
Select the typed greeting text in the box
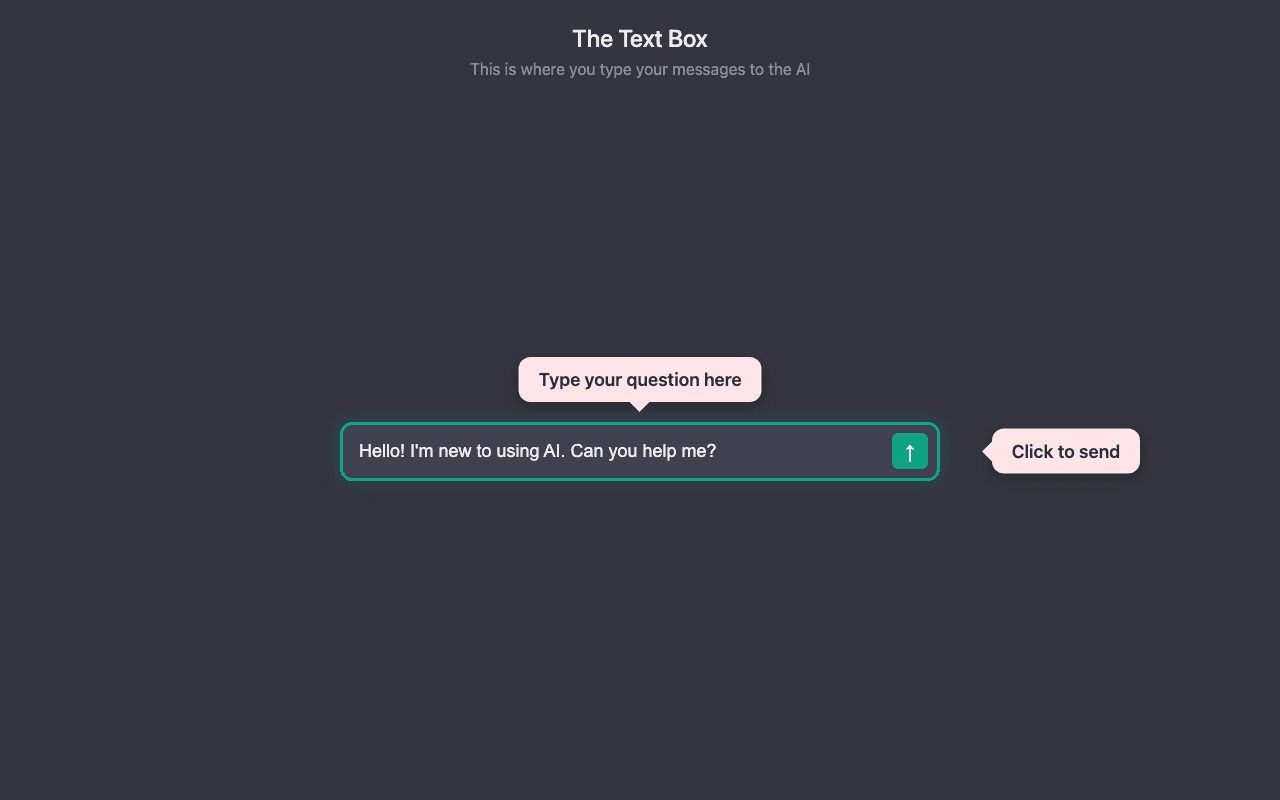click(x=536, y=451)
